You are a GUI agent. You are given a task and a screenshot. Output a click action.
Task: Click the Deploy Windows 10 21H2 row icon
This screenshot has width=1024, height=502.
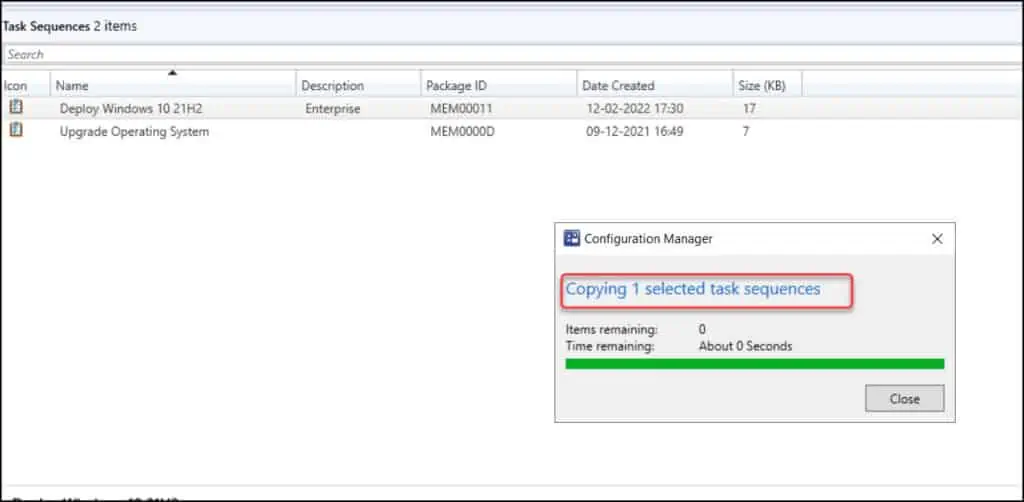point(16,108)
